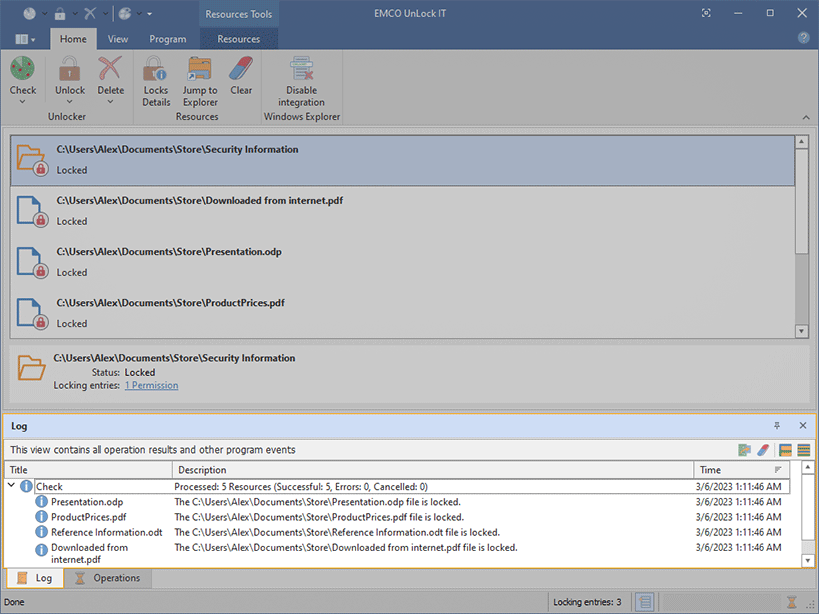Switch to the View ribbon tab

coord(118,39)
